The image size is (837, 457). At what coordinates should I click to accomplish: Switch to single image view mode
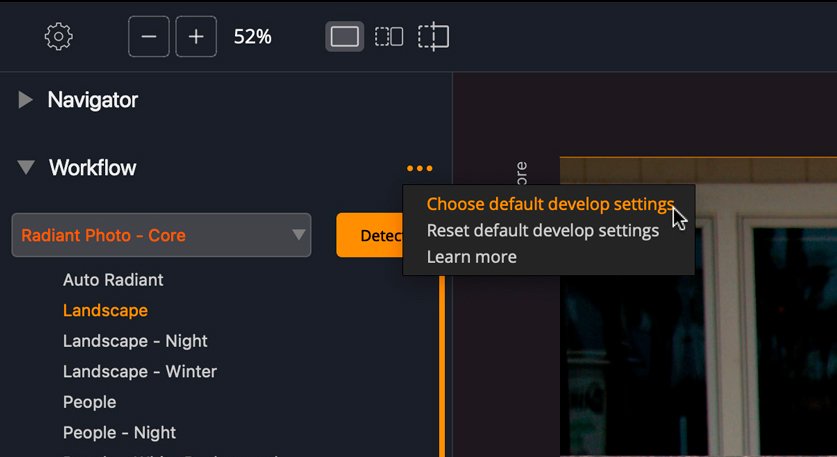click(344, 37)
